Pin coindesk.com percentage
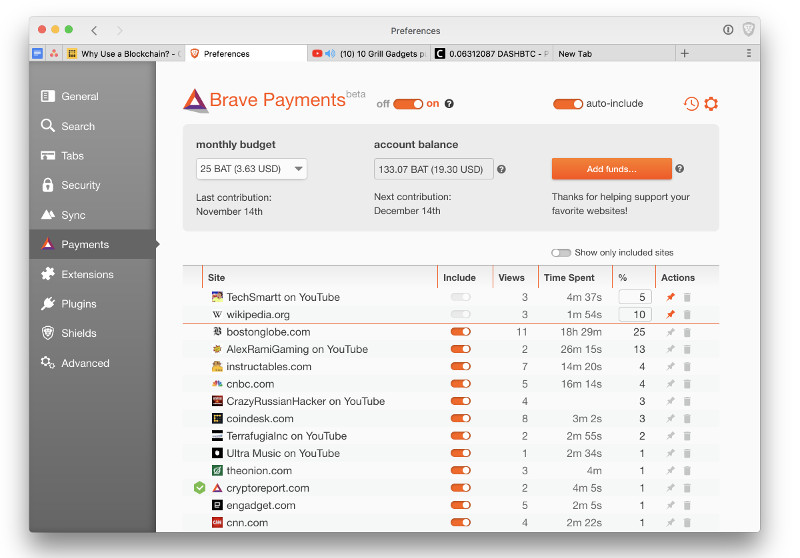The image size is (800, 558). pyautogui.click(x=670, y=418)
